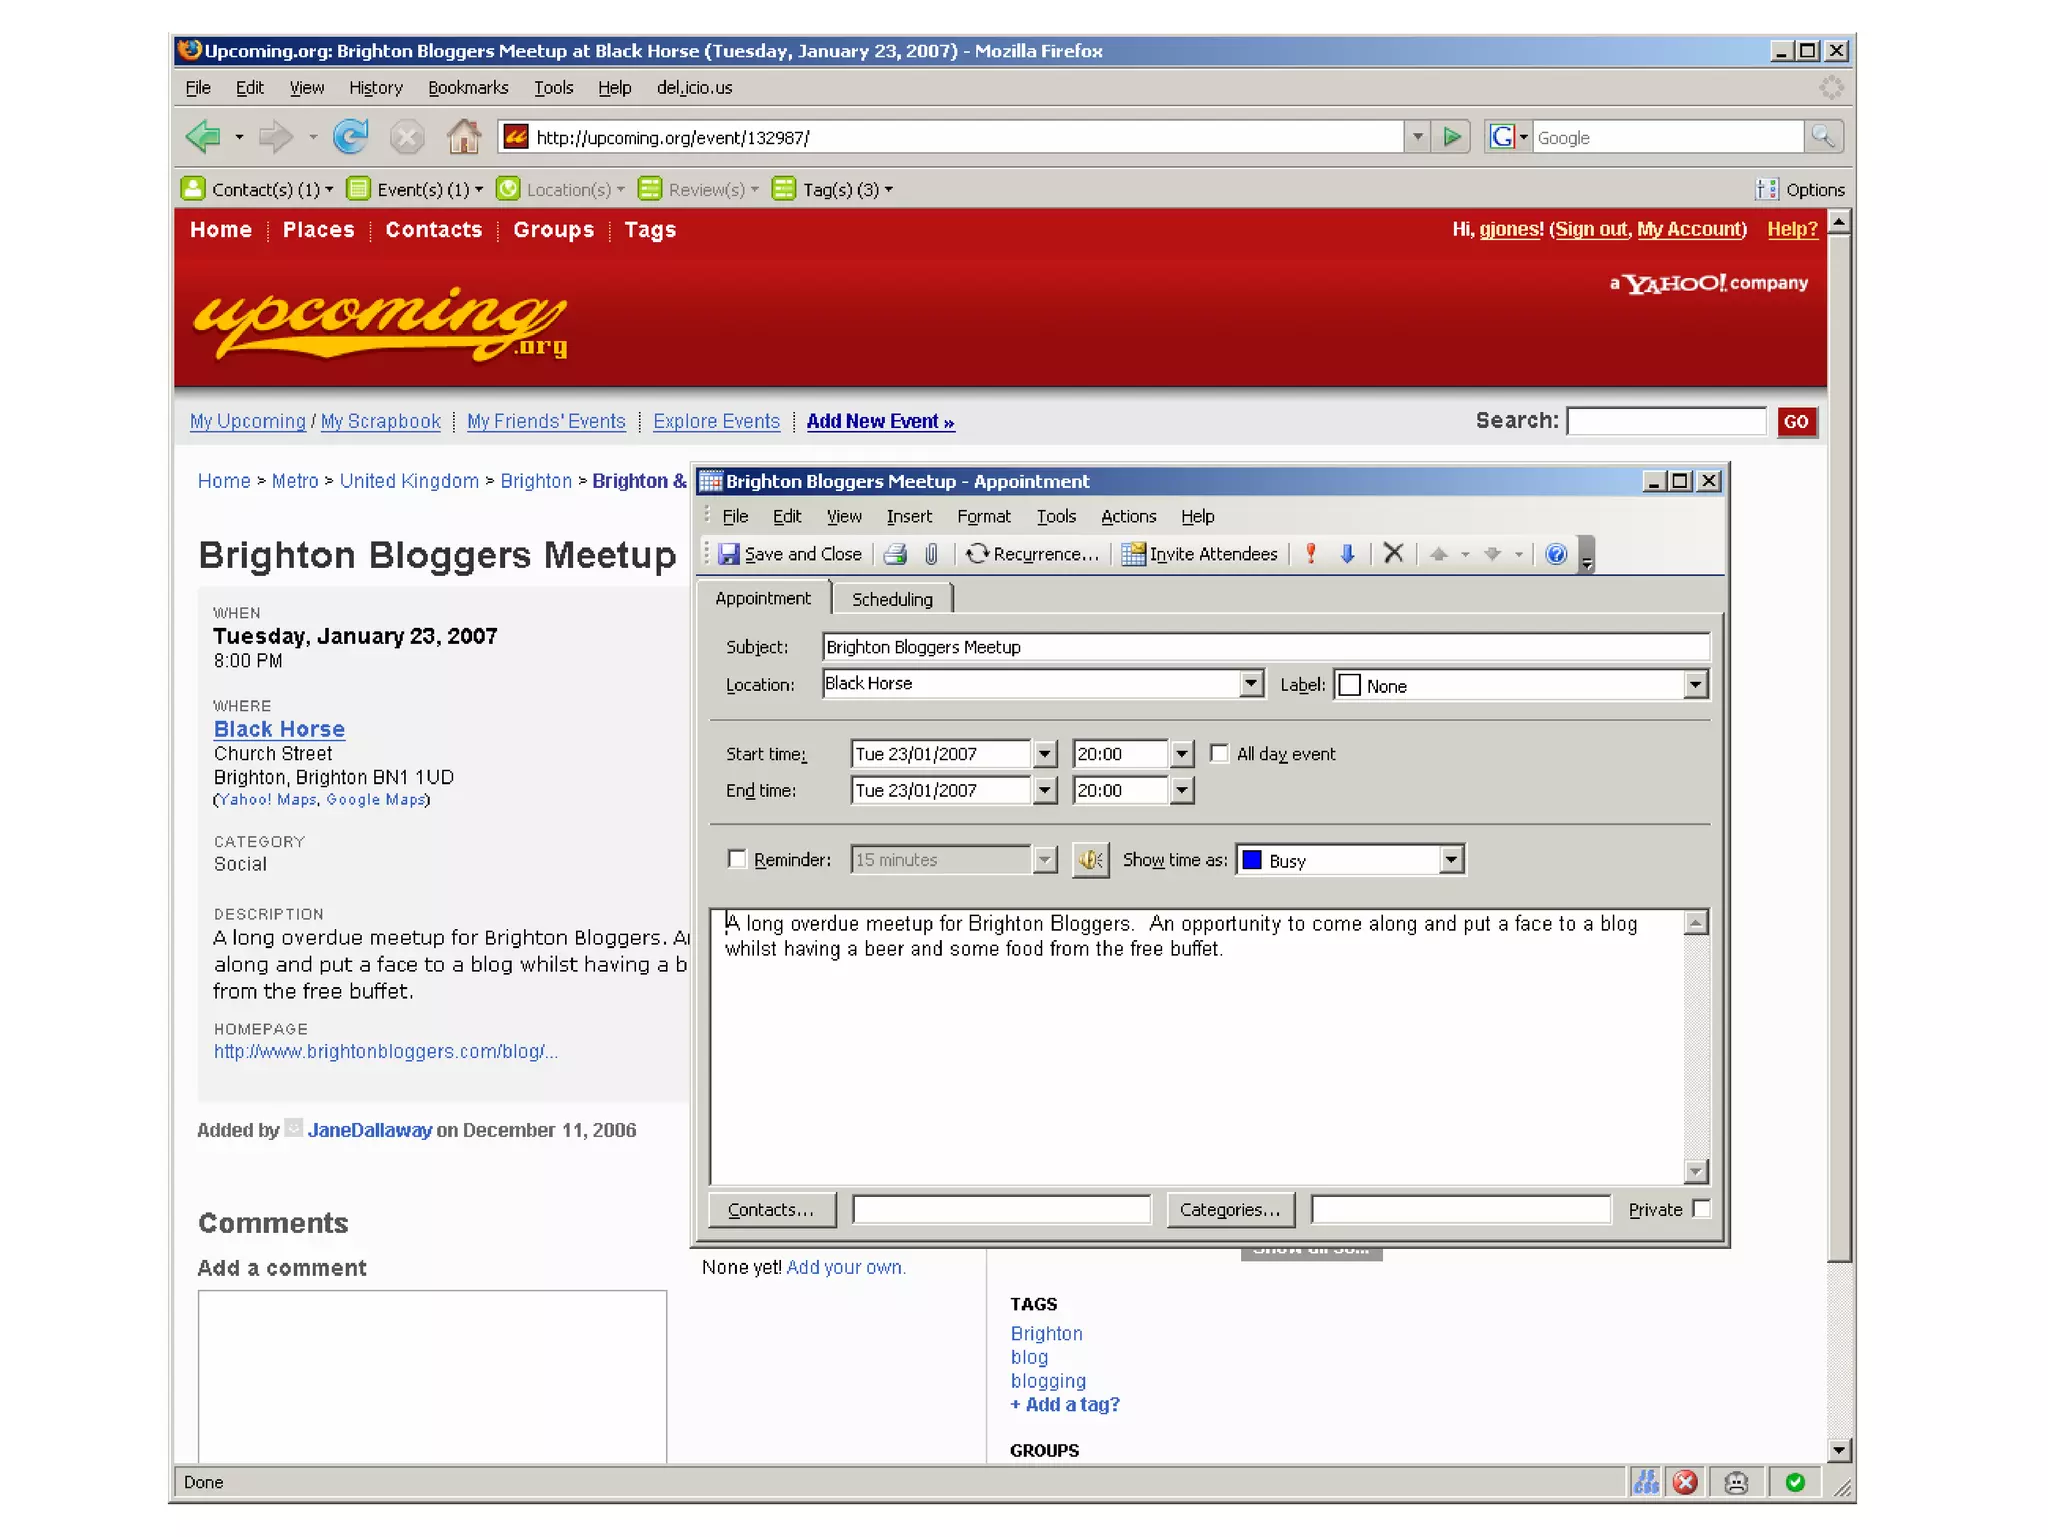This screenshot has height=1537, width=2048.
Task: Click the Firefox Forward arrow button
Action: pyautogui.click(x=275, y=136)
